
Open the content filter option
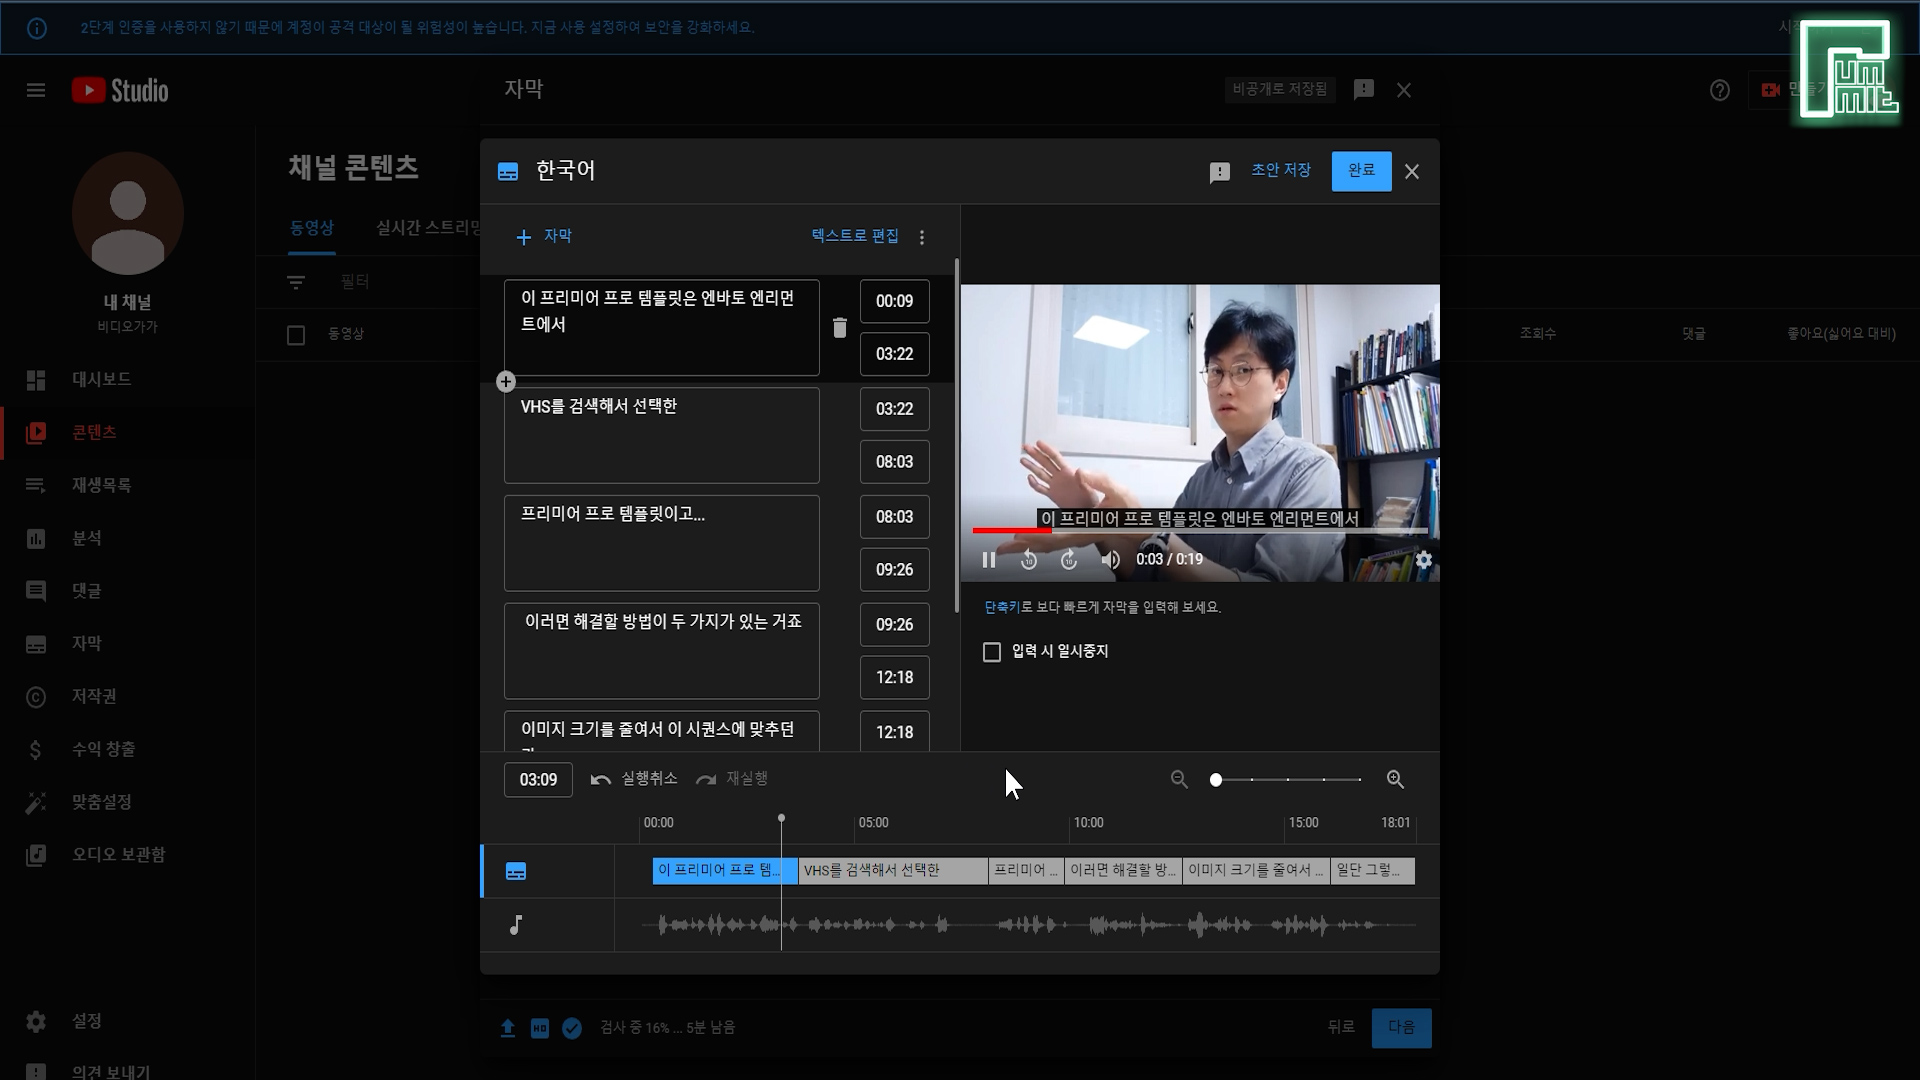(x=296, y=283)
